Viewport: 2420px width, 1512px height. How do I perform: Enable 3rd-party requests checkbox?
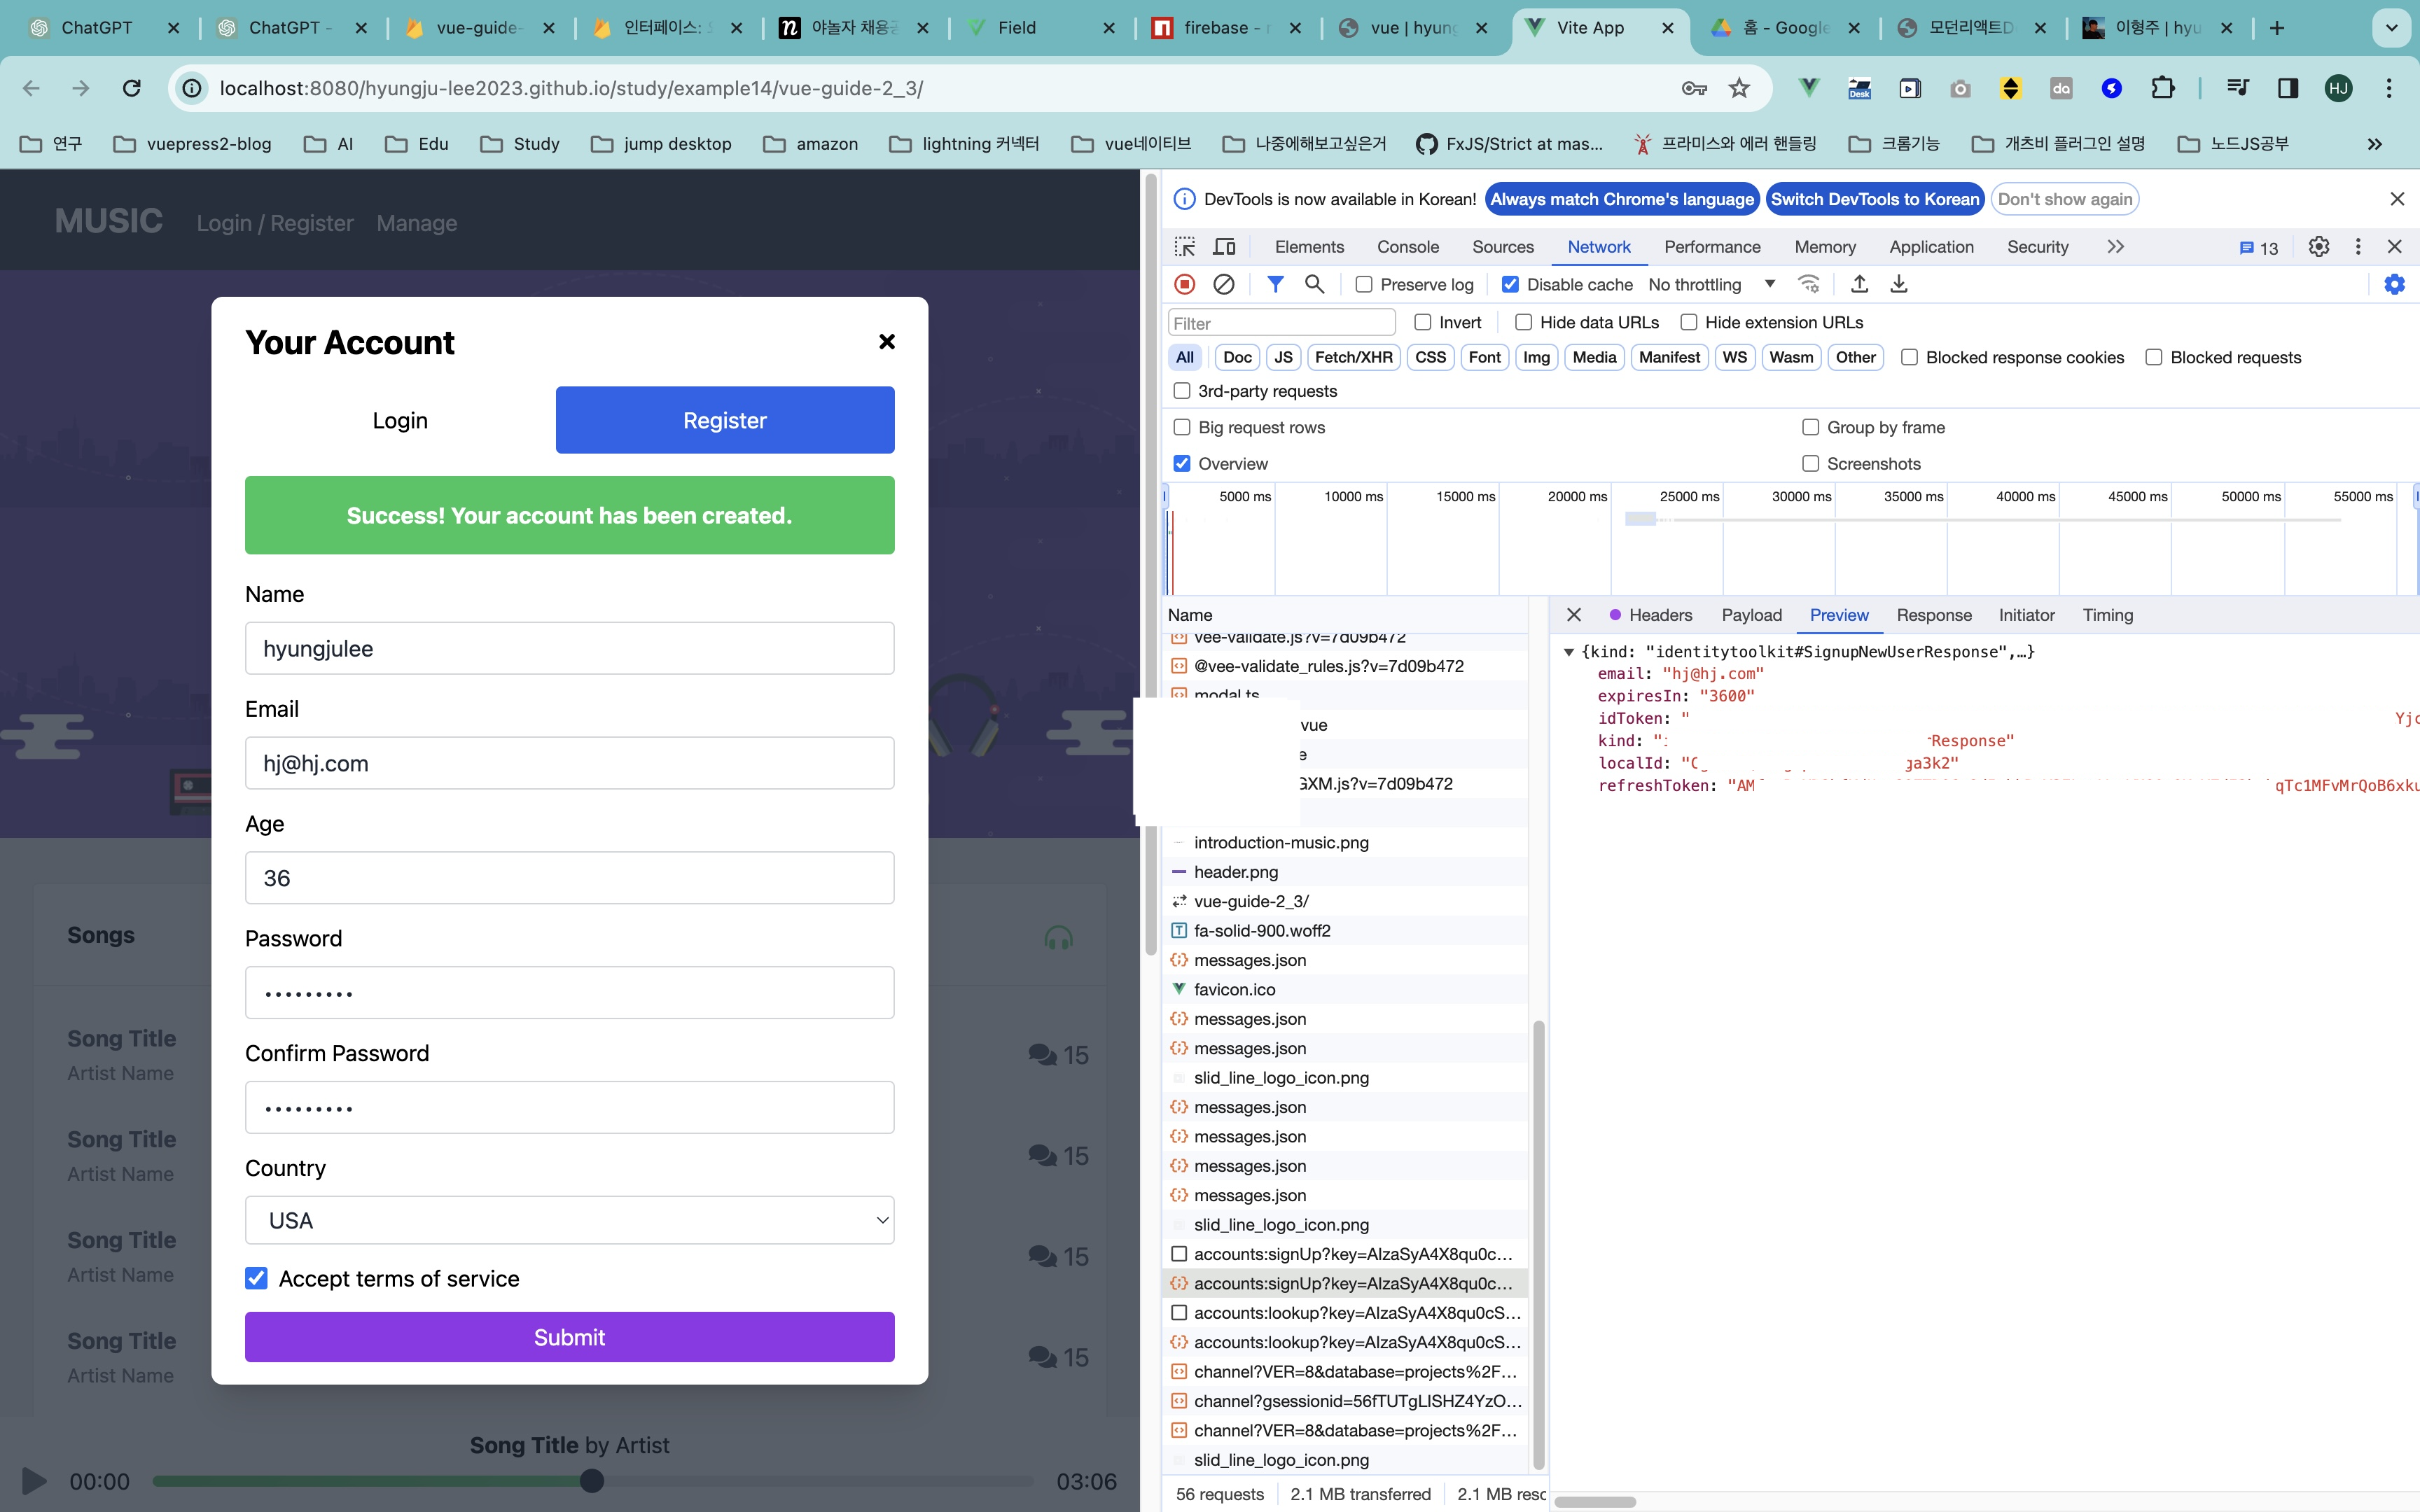(x=1181, y=391)
